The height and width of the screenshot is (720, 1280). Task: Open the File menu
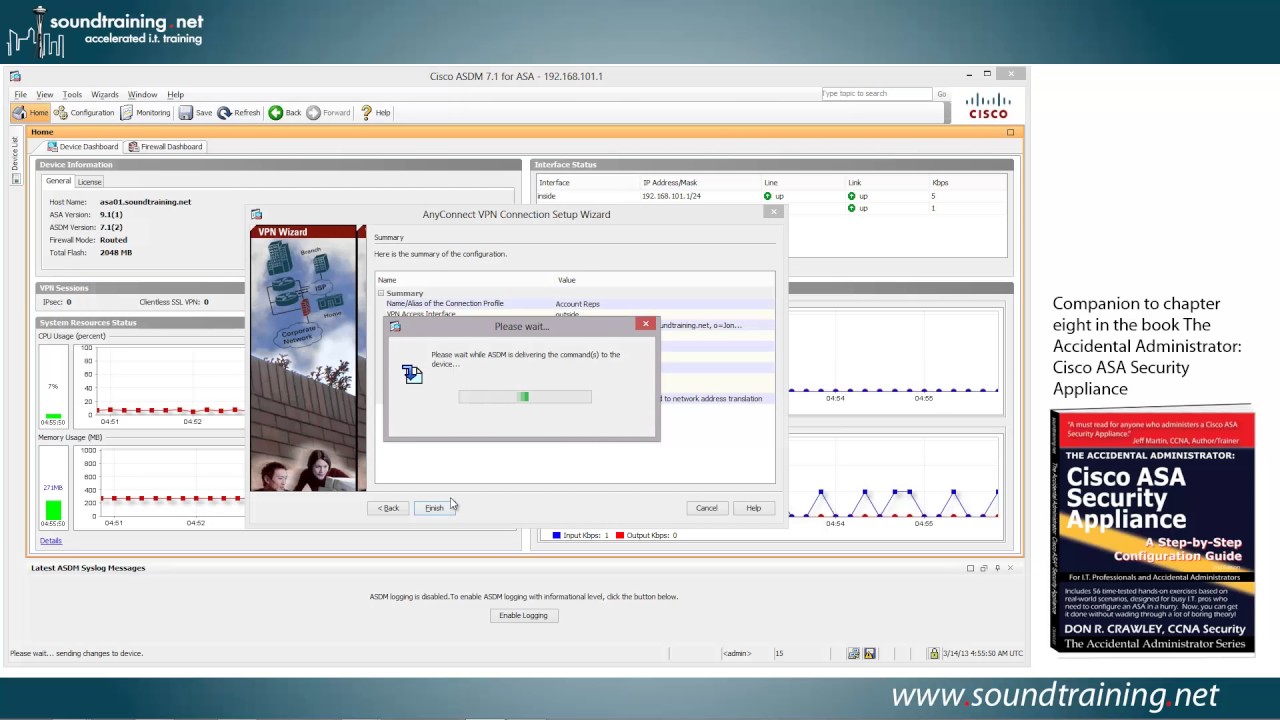(x=20, y=95)
